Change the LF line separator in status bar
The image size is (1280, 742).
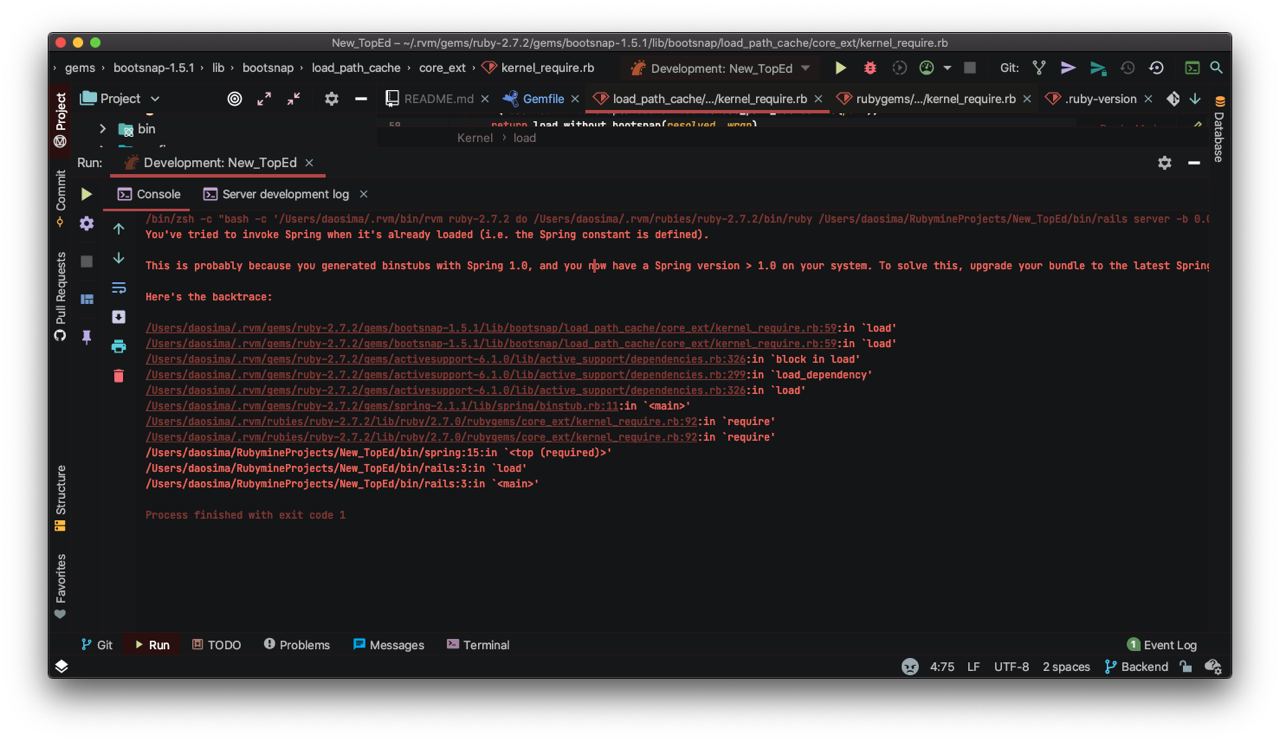[x=973, y=667]
